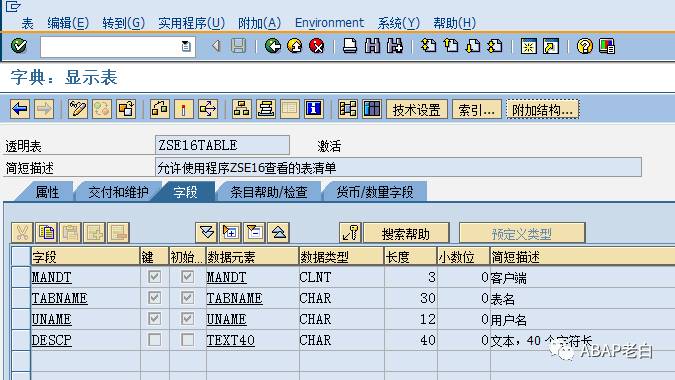Image resolution: width=675 pixels, height=380 pixels.
Task: Click the Expand Include plus icon
Action: (230, 233)
